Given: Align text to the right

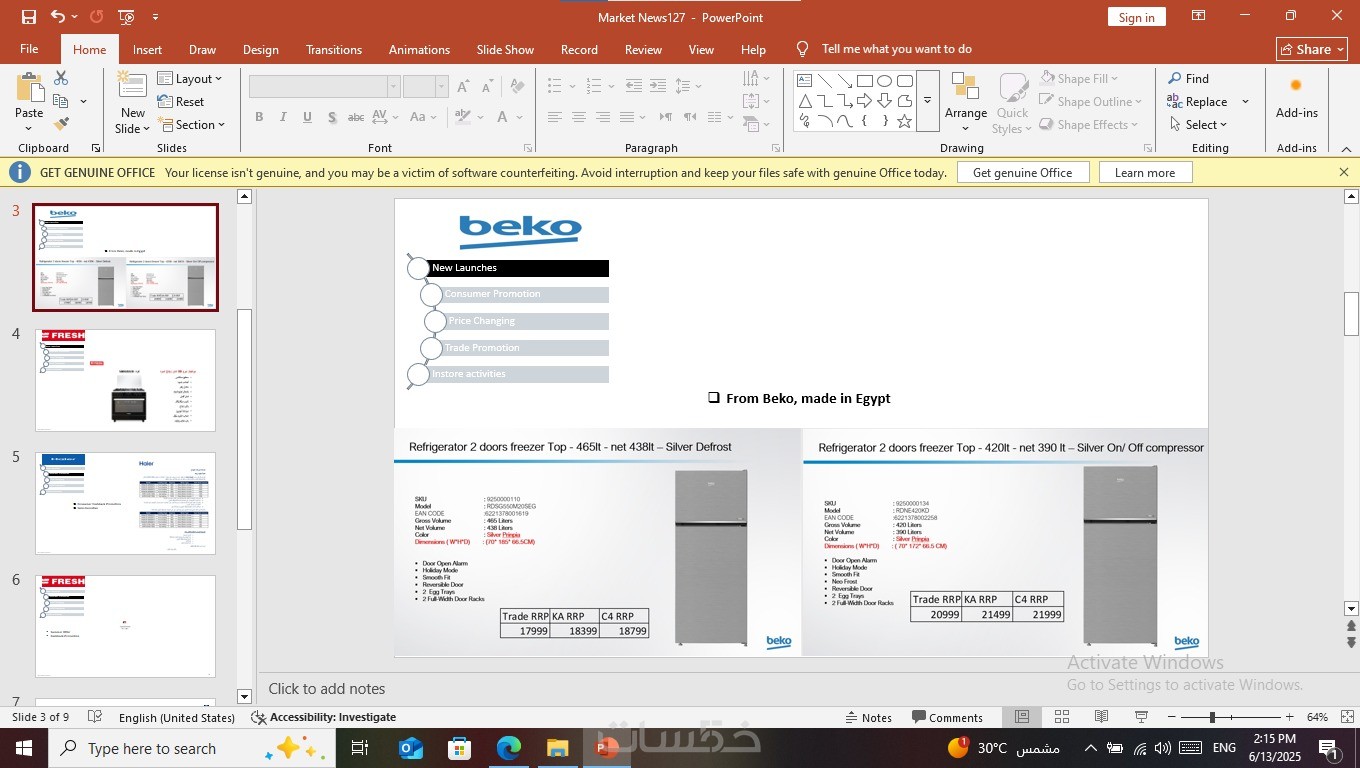Looking at the screenshot, I should 602,117.
